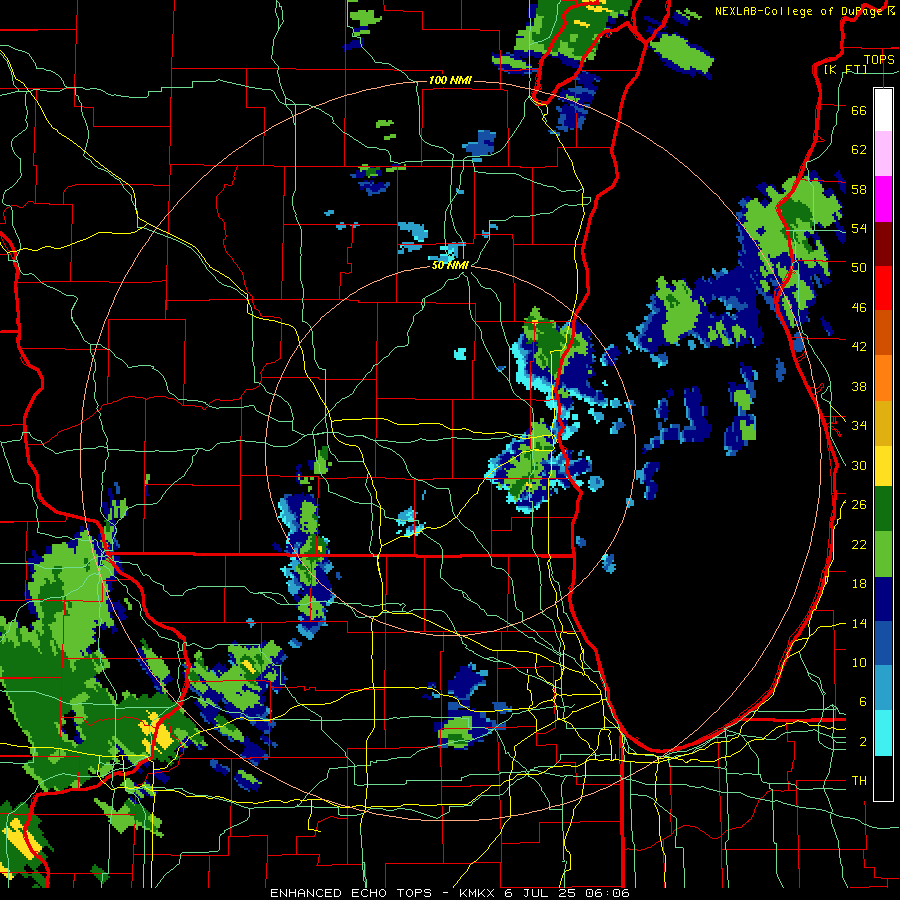Click the legend value 14
900x900 pixels.
(x=859, y=623)
